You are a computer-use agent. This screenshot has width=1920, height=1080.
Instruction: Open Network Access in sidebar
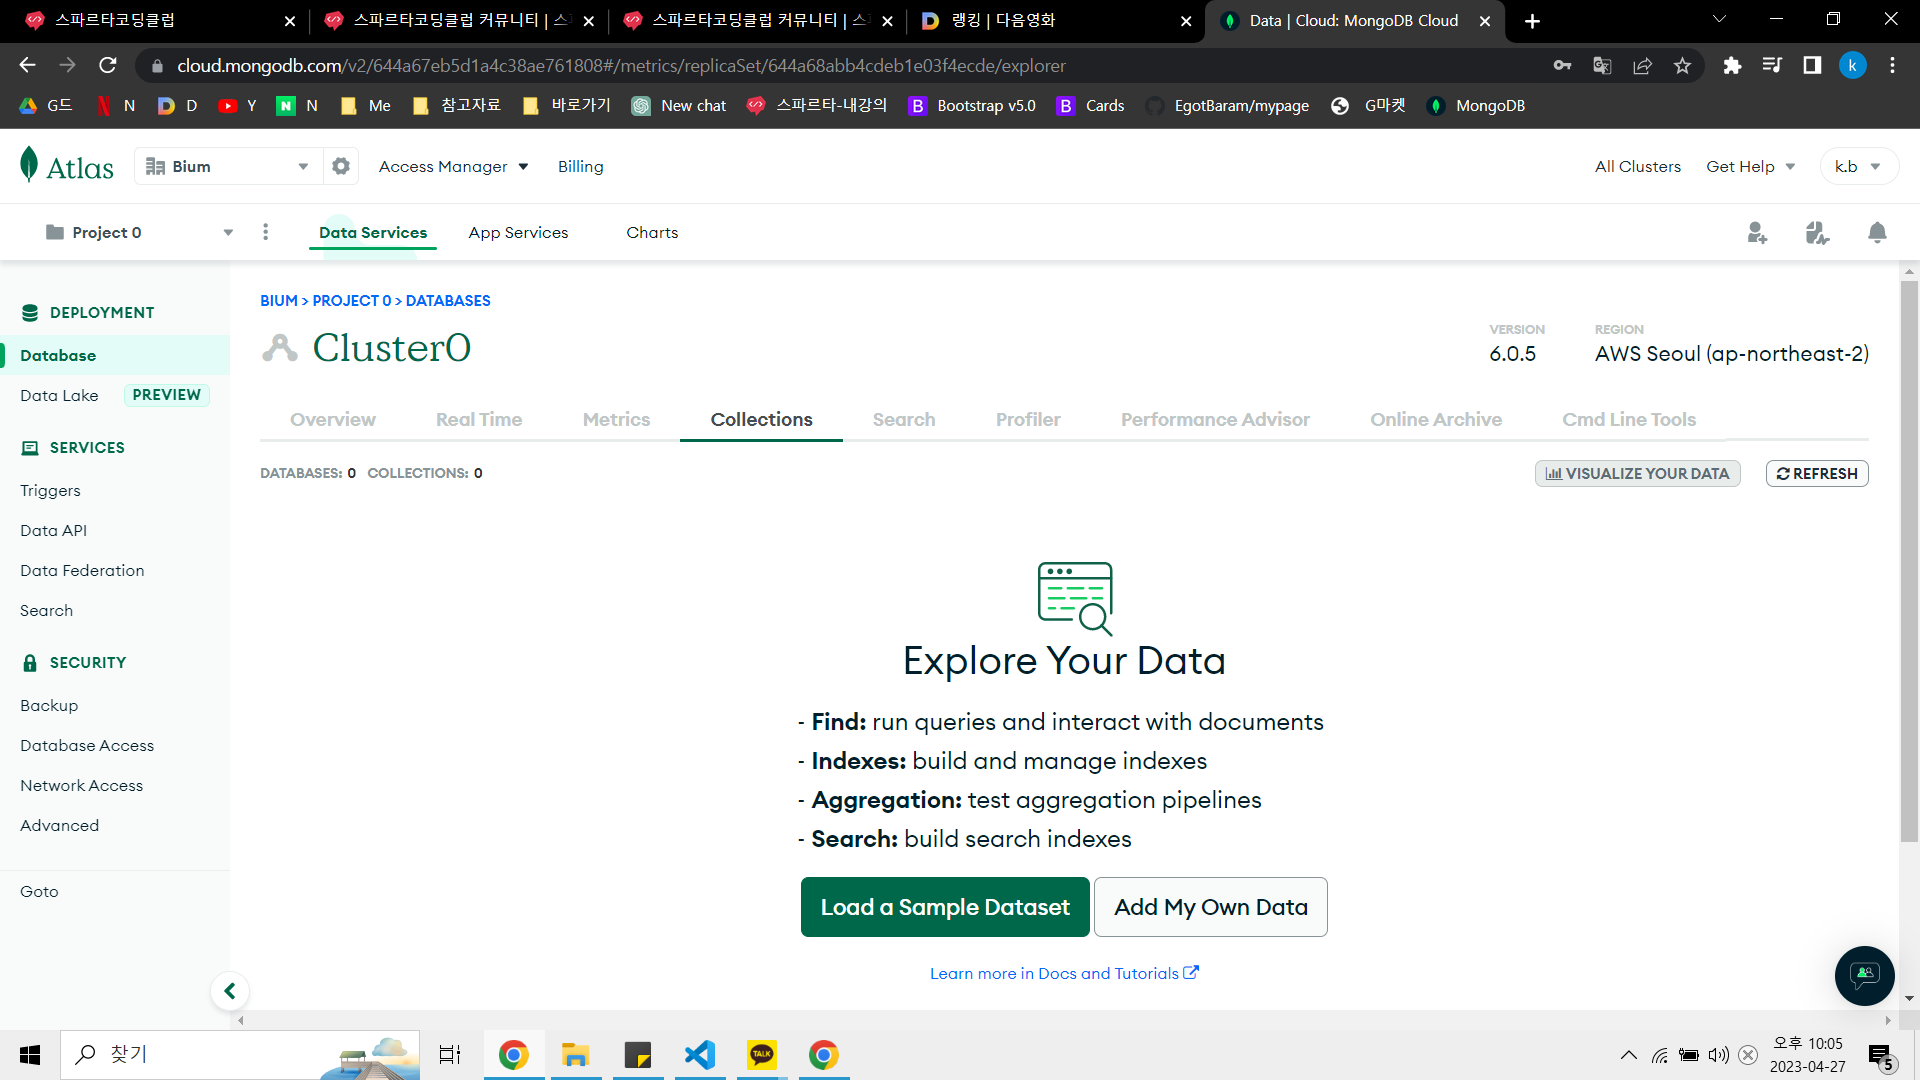82,785
